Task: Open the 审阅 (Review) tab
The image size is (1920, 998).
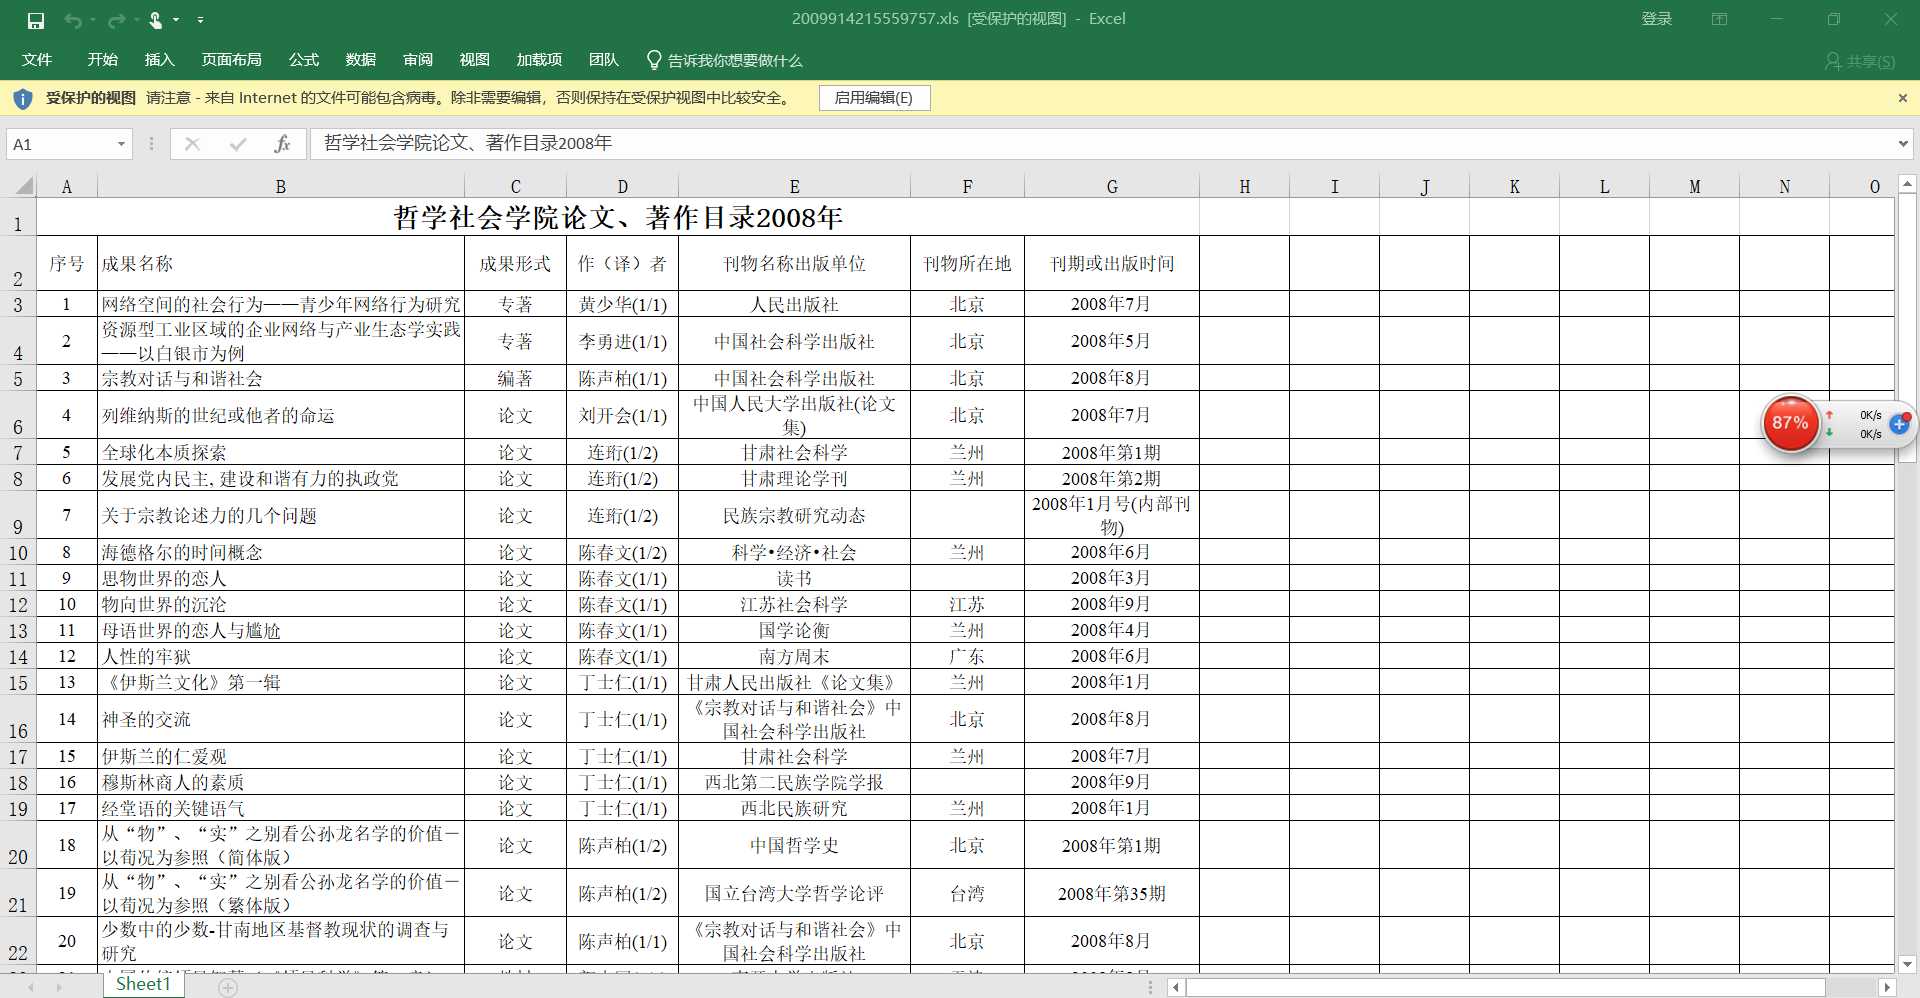Action: (417, 60)
